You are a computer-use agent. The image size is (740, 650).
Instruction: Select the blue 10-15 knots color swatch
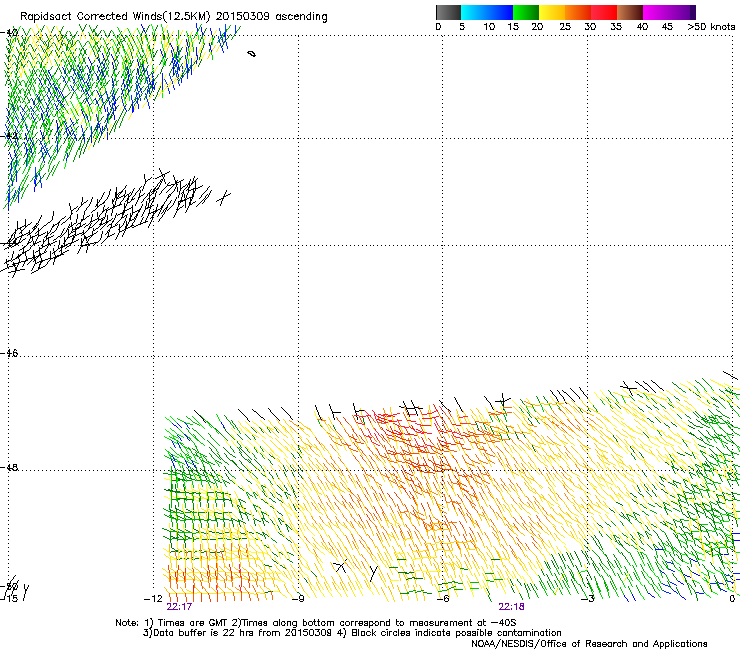(500, 12)
